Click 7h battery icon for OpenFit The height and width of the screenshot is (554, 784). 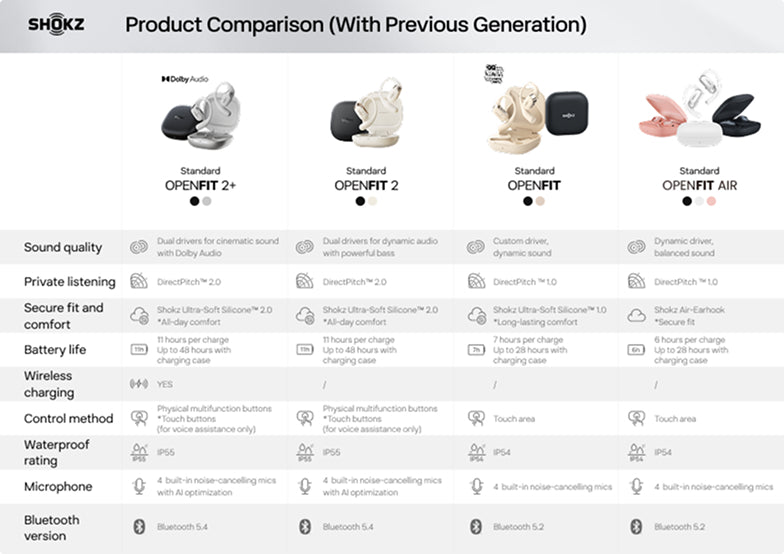point(476,349)
